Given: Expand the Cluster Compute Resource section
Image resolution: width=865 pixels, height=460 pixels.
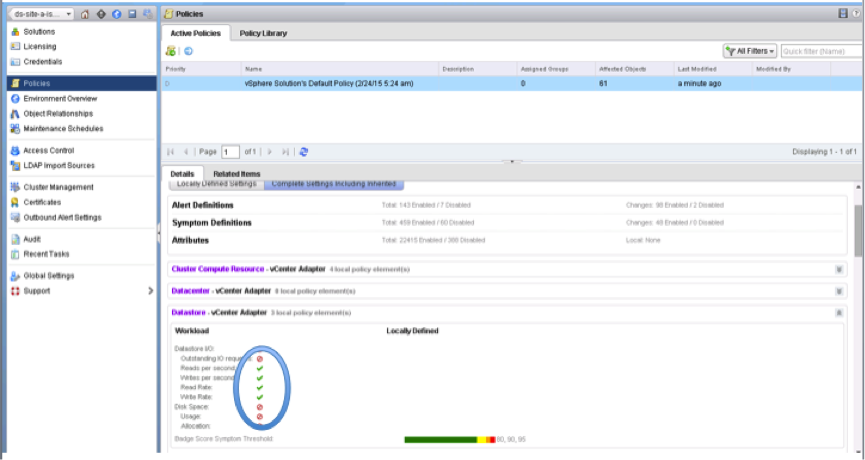Looking at the screenshot, I should coord(839,269).
